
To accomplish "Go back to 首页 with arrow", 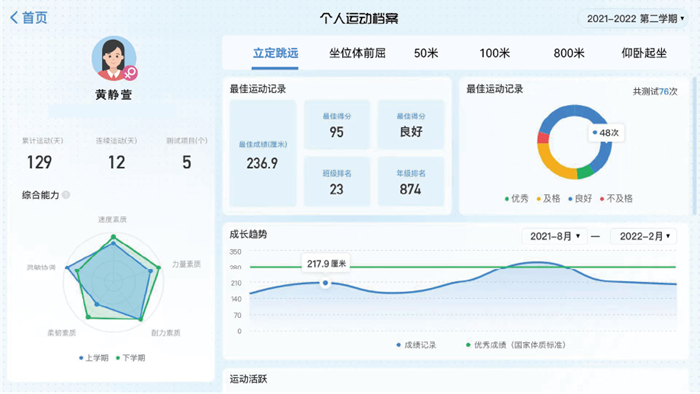I will click(29, 18).
